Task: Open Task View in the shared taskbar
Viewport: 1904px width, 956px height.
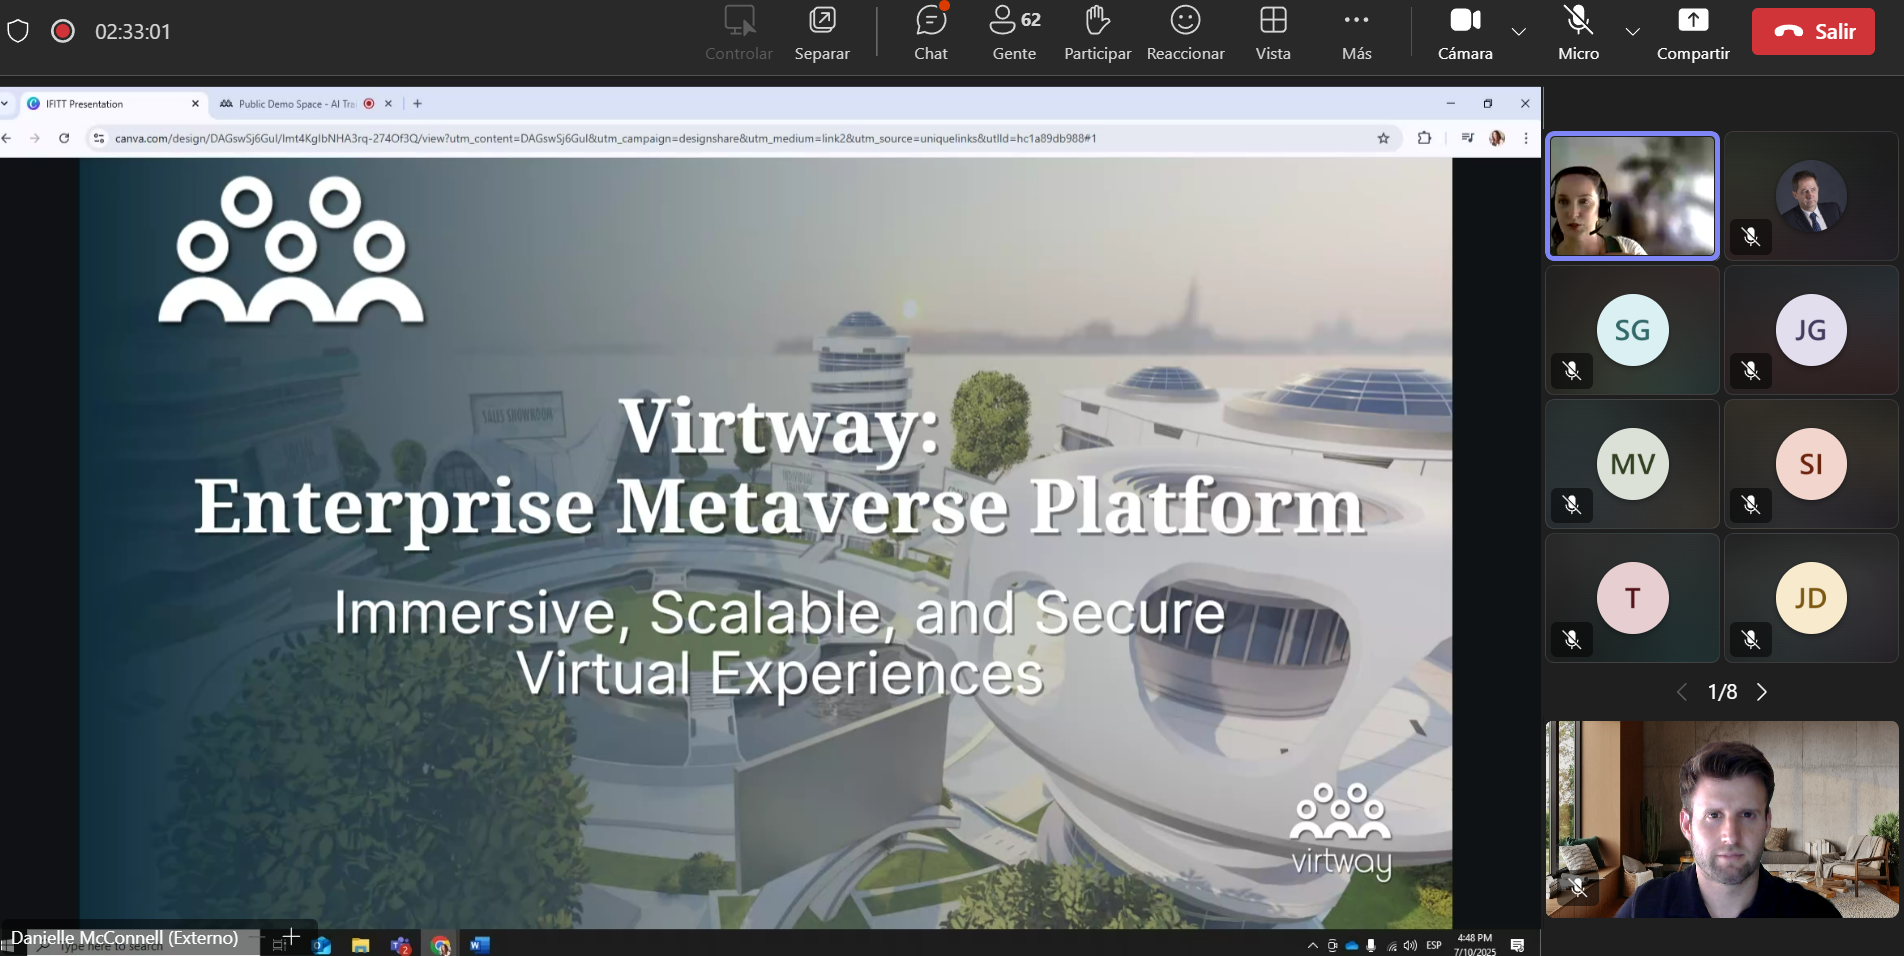Action: point(280,945)
